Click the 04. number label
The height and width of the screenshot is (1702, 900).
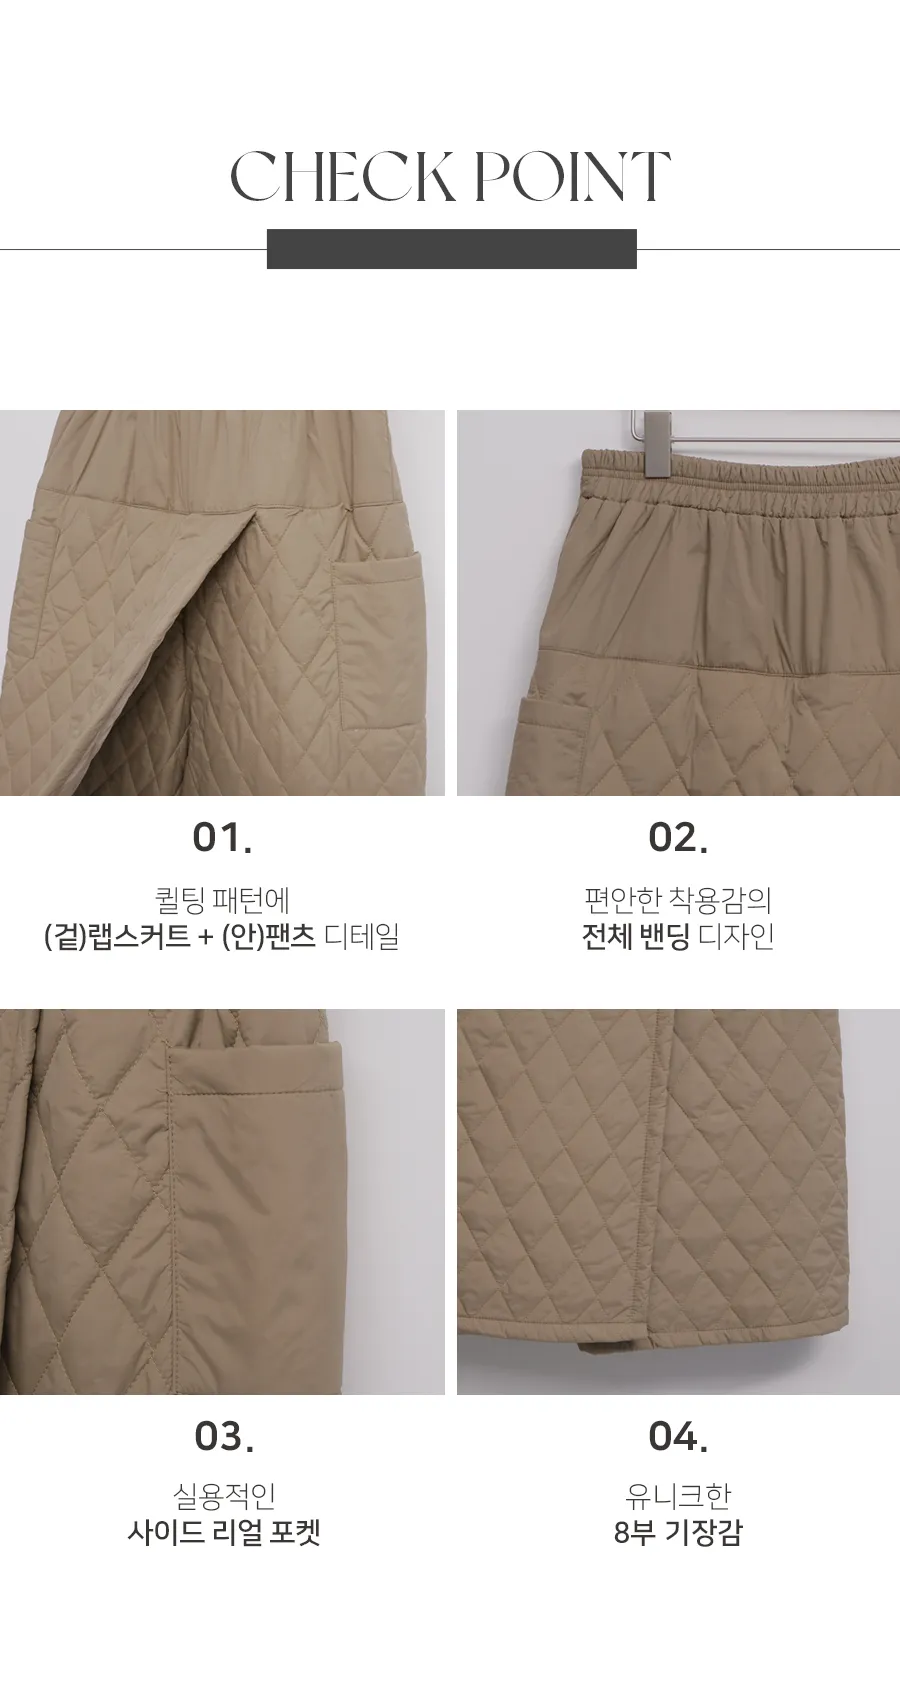(678, 1437)
